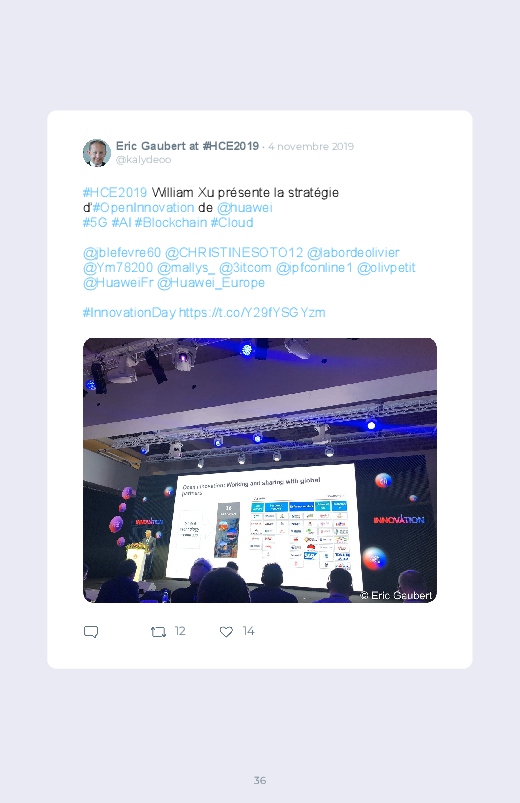
Task: Click the heart like icon
Action: coord(226,632)
